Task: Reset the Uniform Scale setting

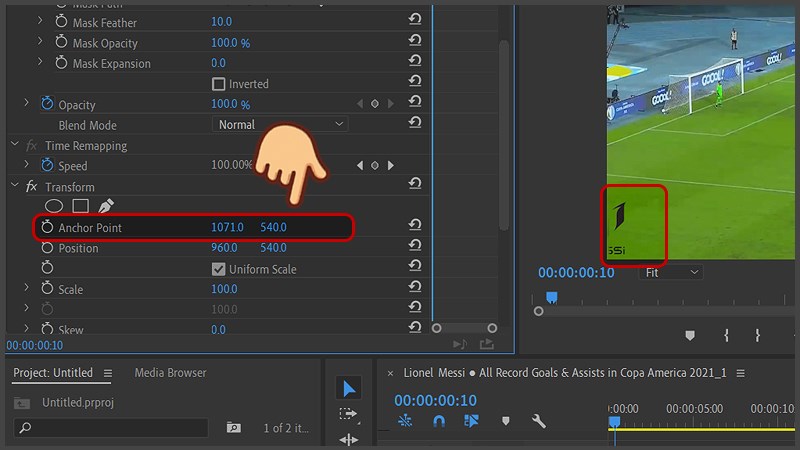Action: click(415, 266)
